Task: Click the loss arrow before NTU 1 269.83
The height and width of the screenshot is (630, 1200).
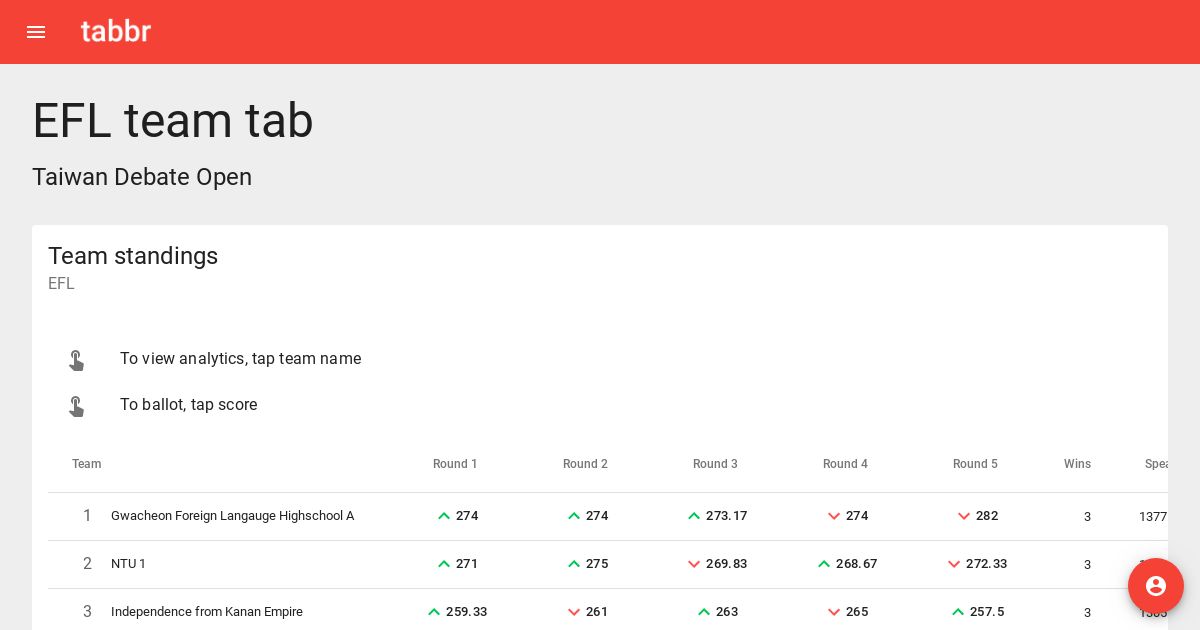Action: point(694,564)
